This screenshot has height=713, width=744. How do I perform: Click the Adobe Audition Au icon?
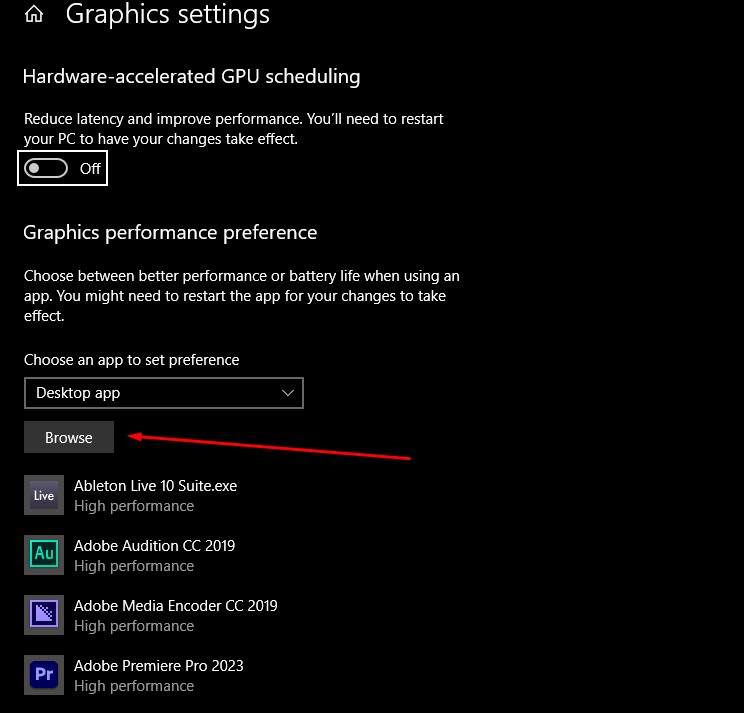43,555
